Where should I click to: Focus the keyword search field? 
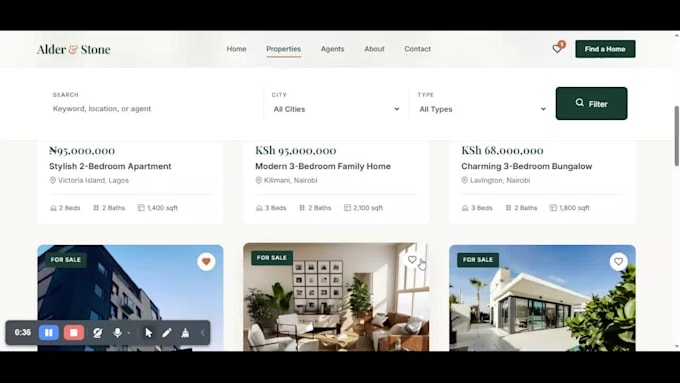(154, 108)
